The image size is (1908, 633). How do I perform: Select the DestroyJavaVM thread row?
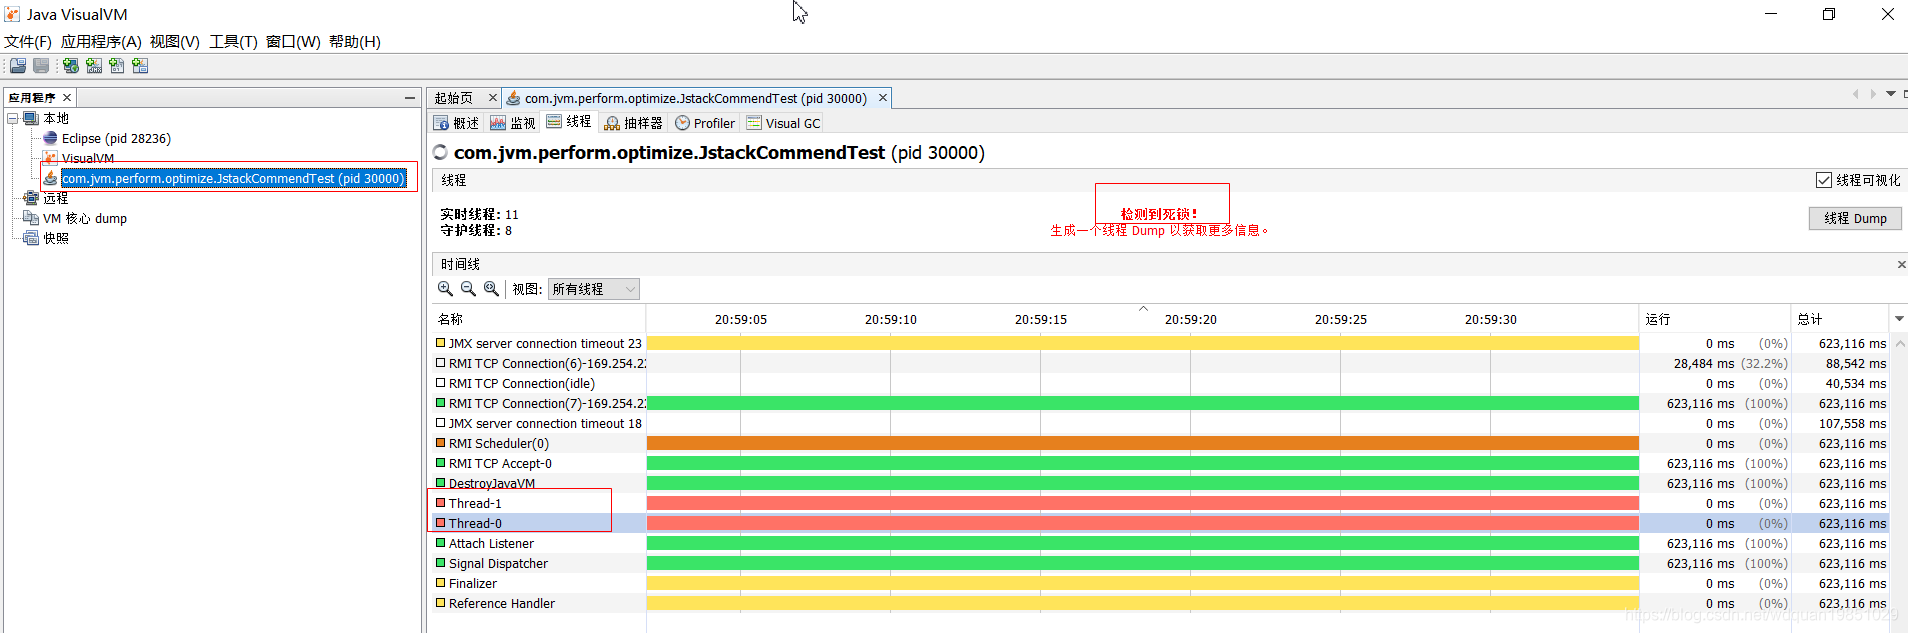tap(1160, 483)
